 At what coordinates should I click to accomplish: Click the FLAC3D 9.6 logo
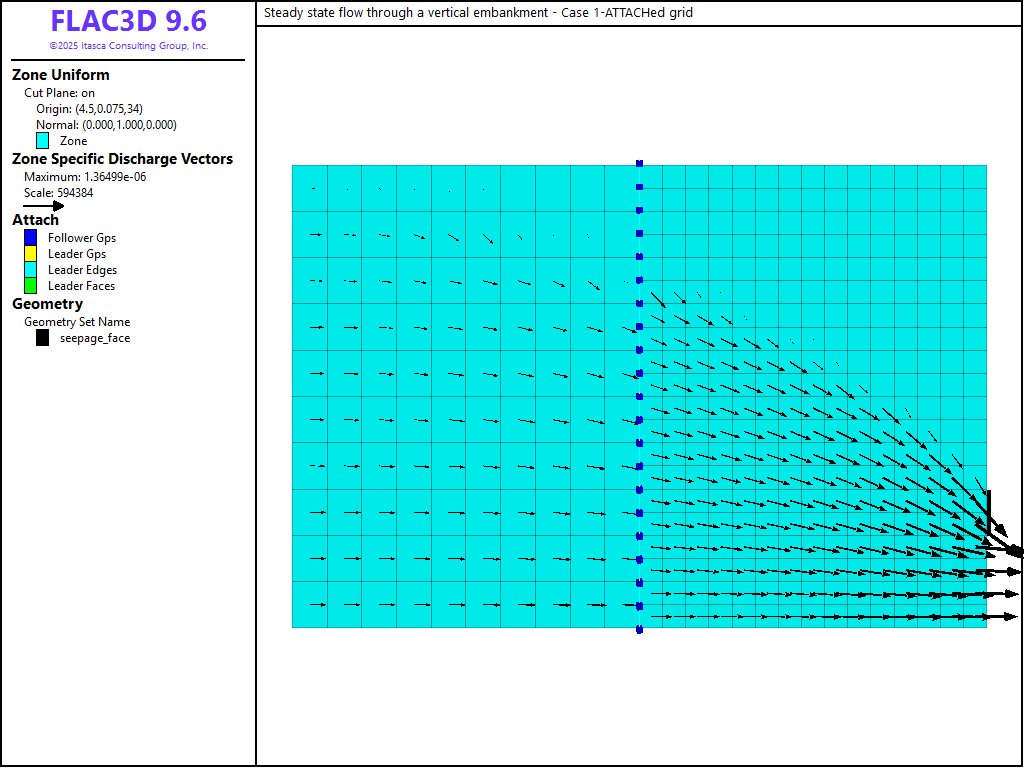(128, 22)
